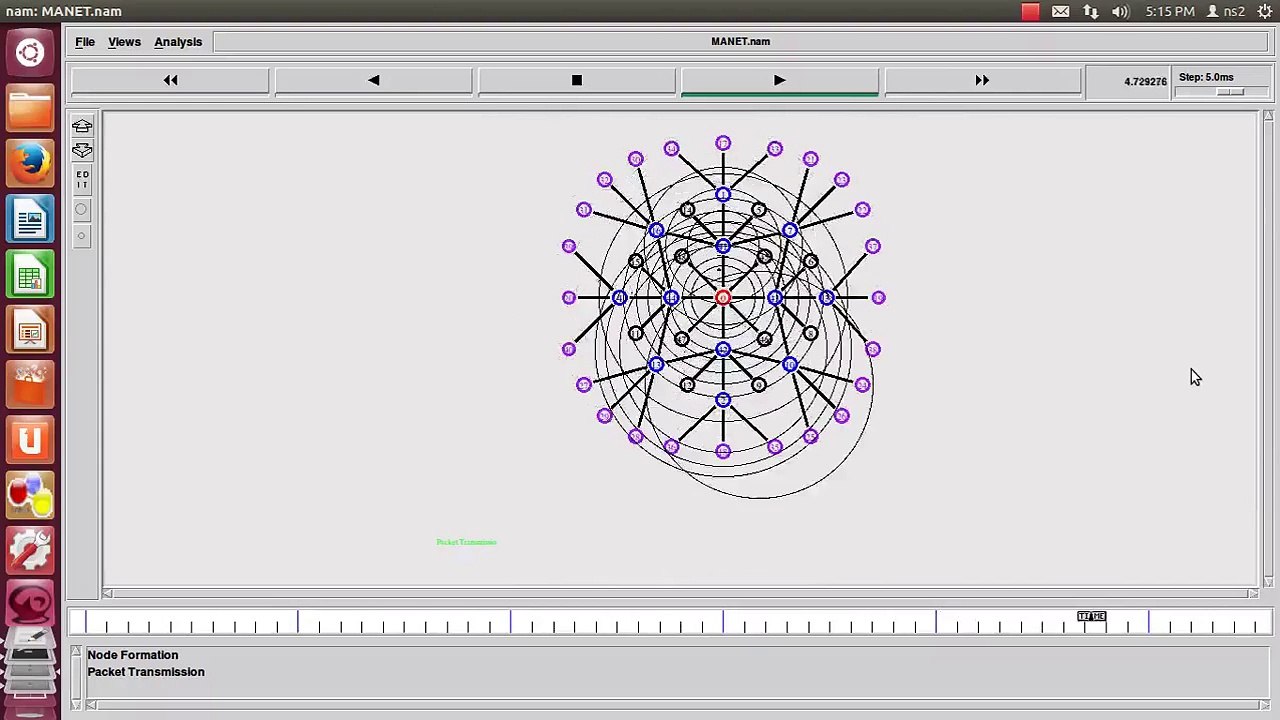Open the sound volume indicator
Screen dimensions: 1280x720
pos(1120,12)
